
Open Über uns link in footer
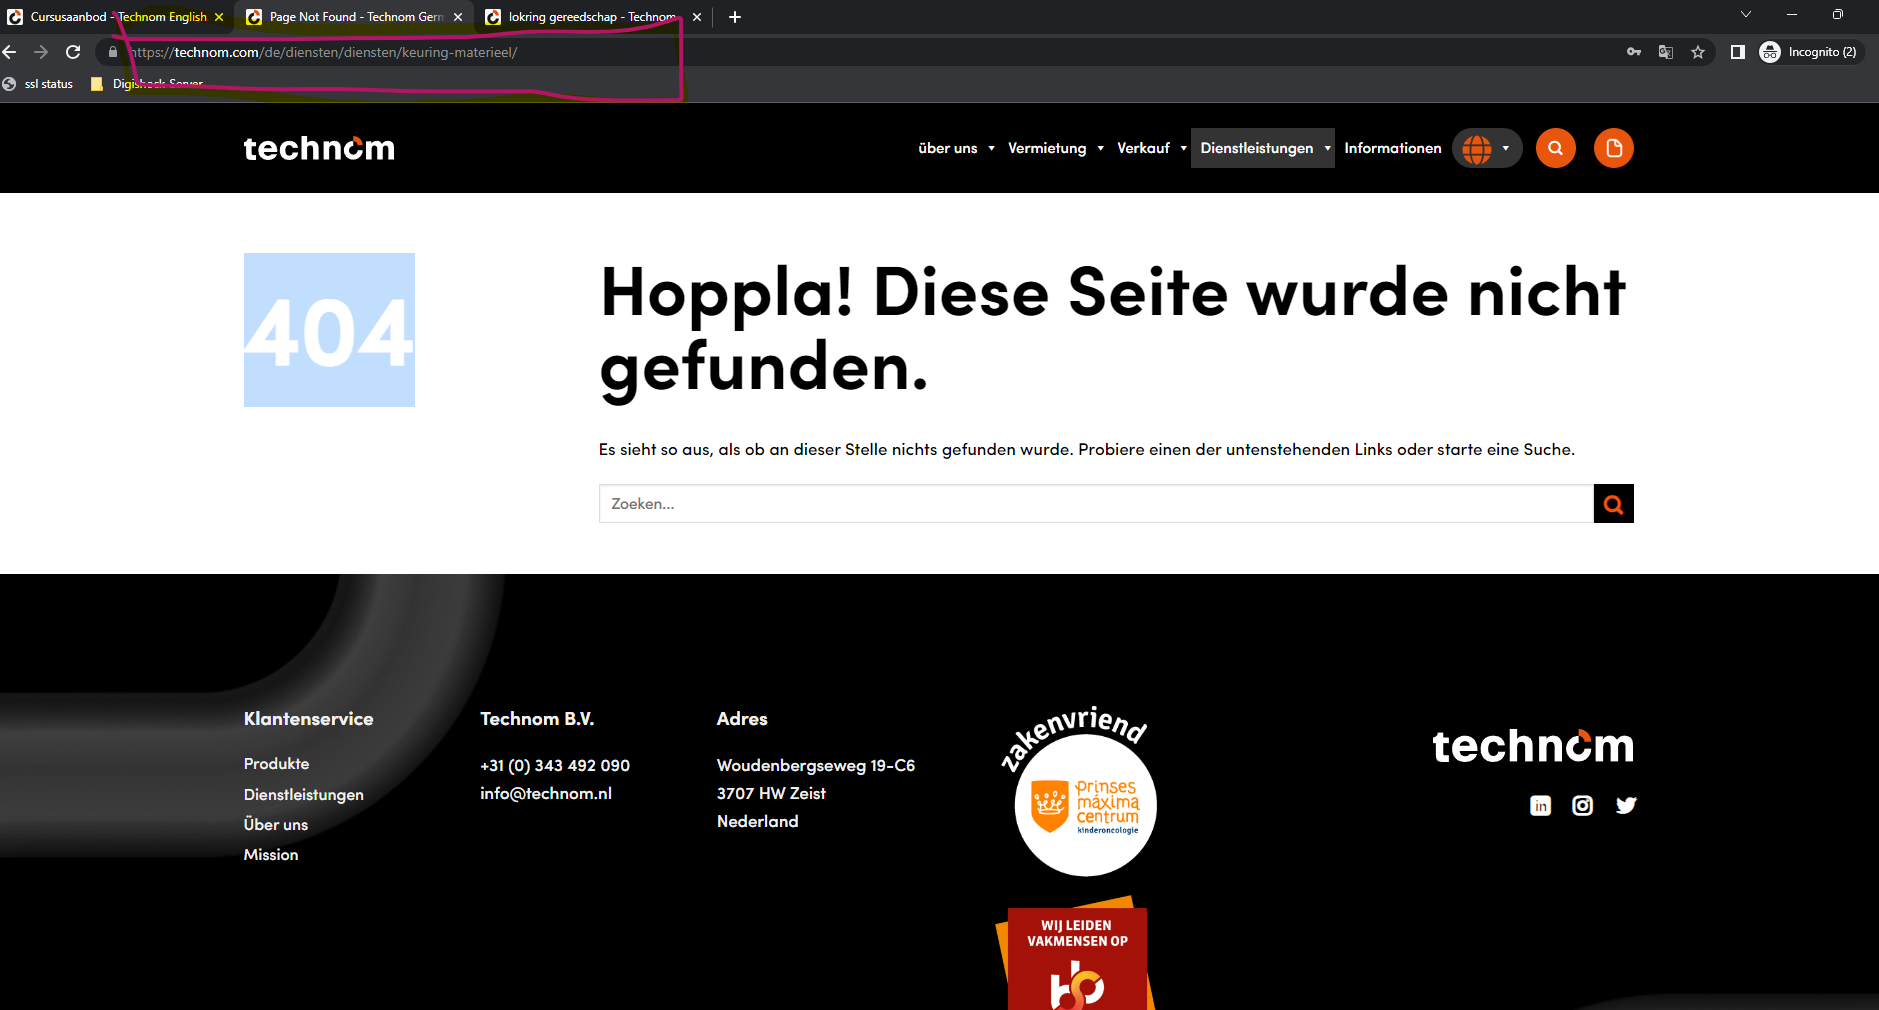click(x=276, y=825)
